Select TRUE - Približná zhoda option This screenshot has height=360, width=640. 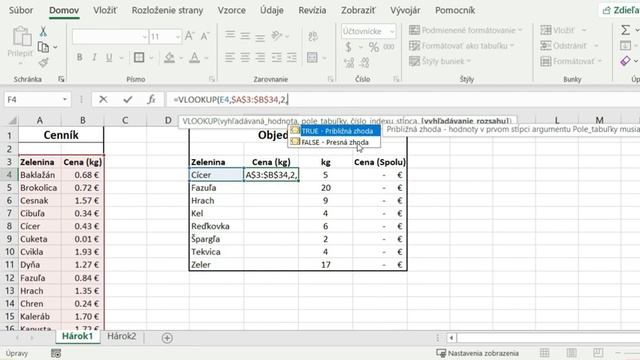(x=335, y=131)
